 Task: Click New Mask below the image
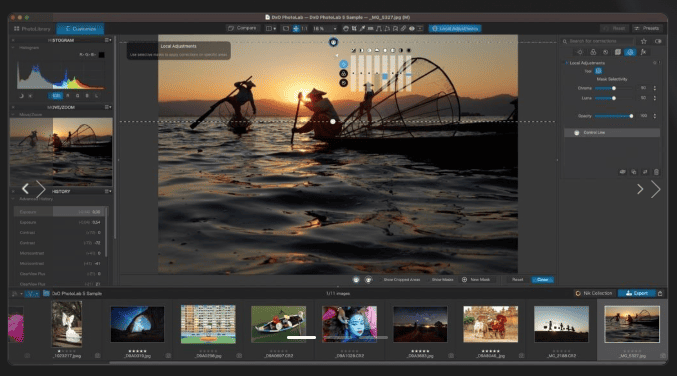tap(476, 280)
